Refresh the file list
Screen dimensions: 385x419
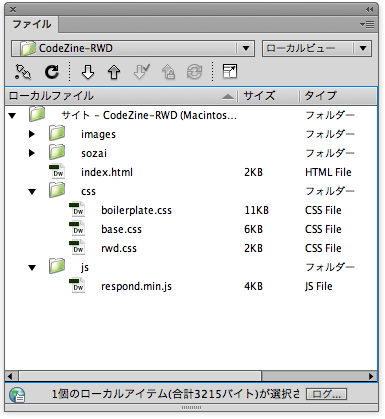(52, 72)
